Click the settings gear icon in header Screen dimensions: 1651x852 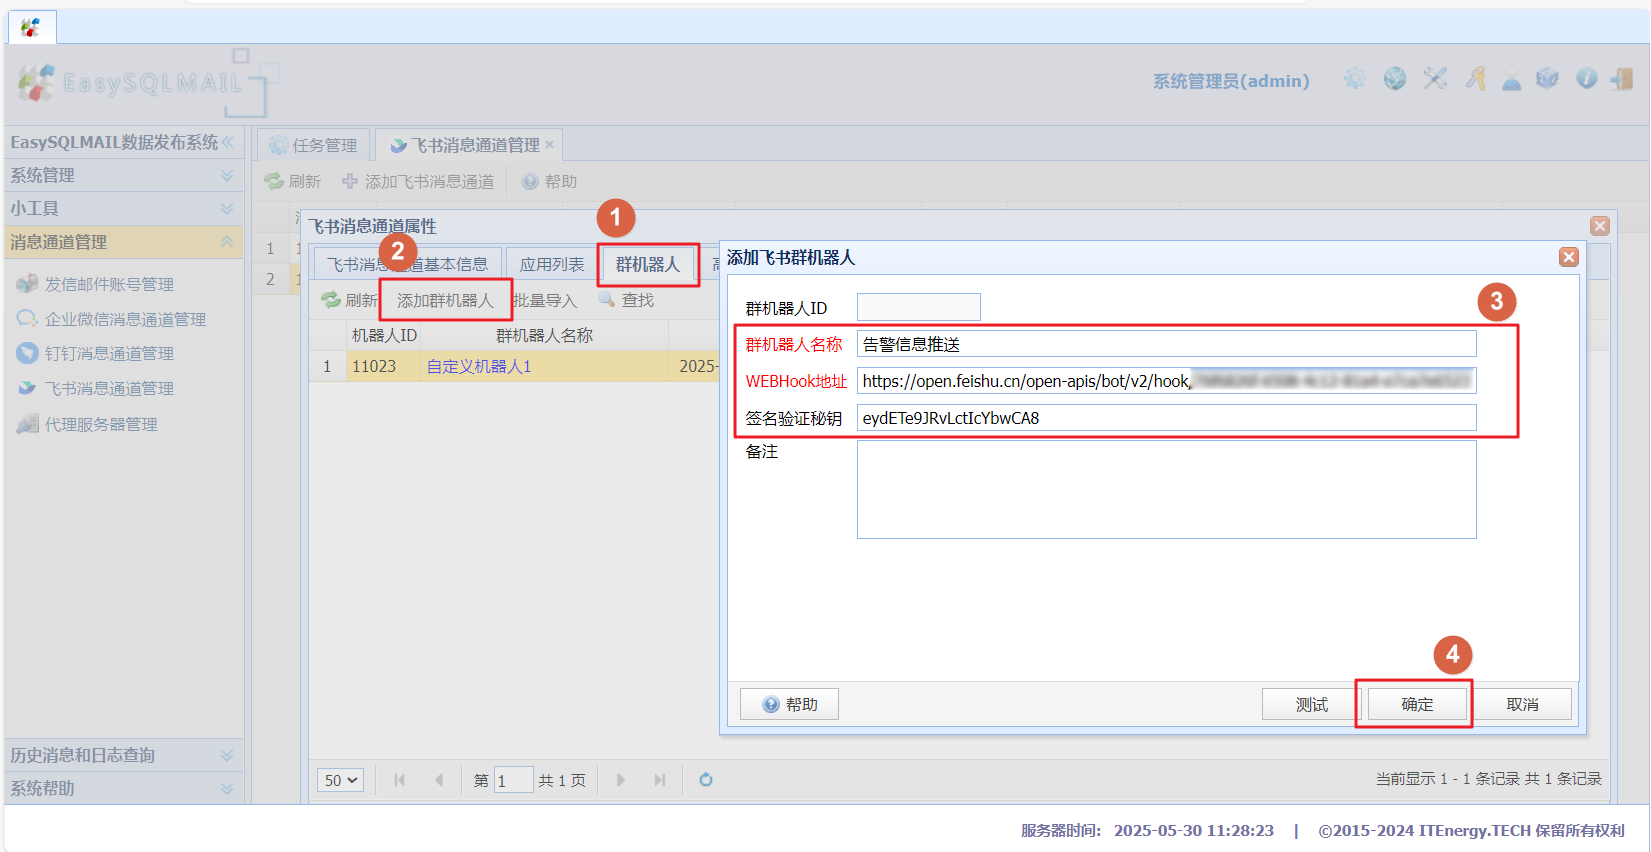(1354, 79)
